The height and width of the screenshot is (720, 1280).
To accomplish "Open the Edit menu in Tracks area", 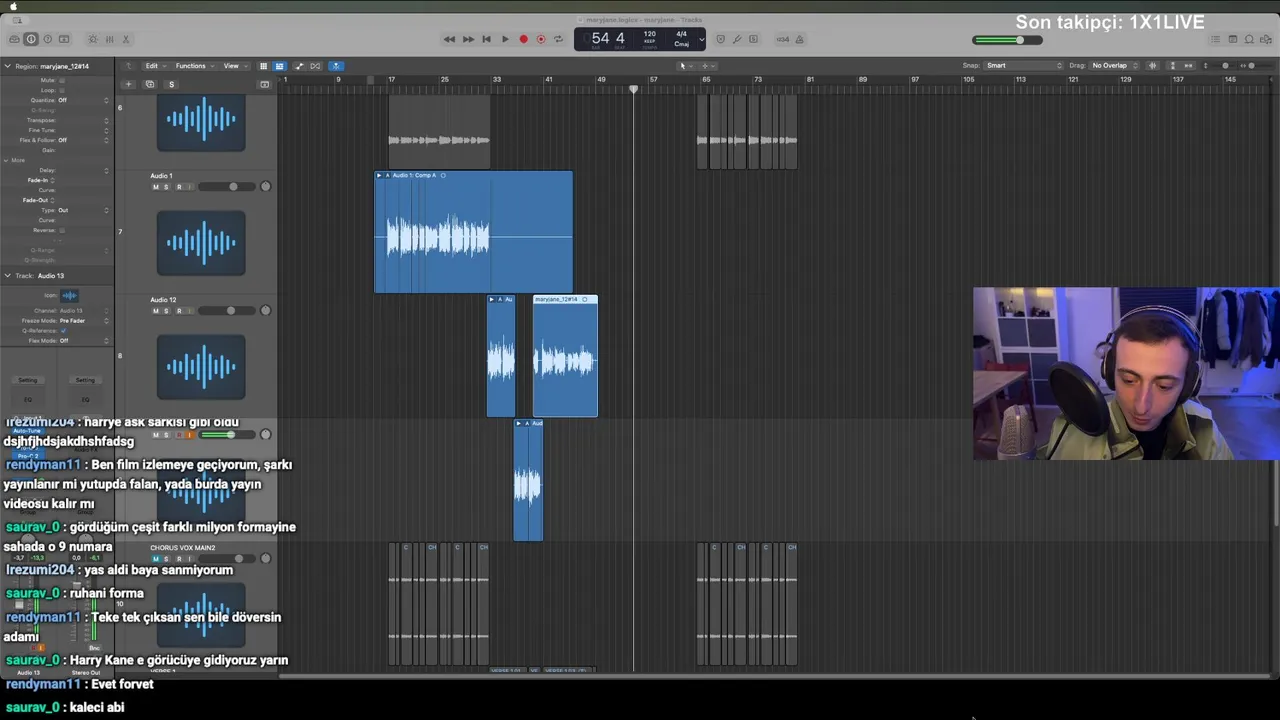I will [155, 66].
